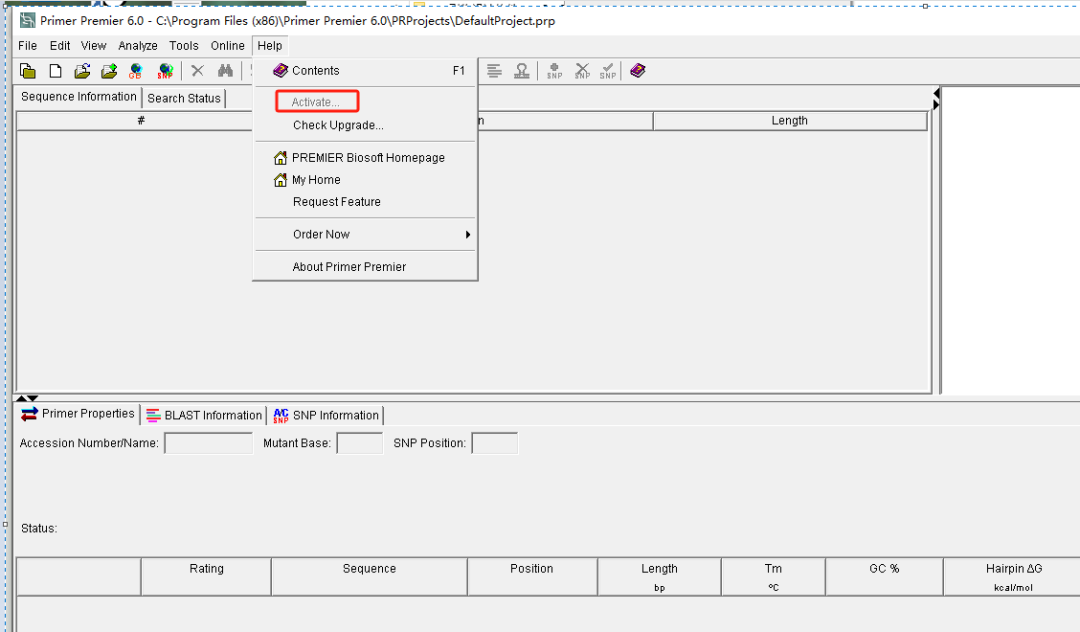Click the splitter arrows above Primer Properties
Viewport: 1080px width, 632px height.
(x=27, y=398)
